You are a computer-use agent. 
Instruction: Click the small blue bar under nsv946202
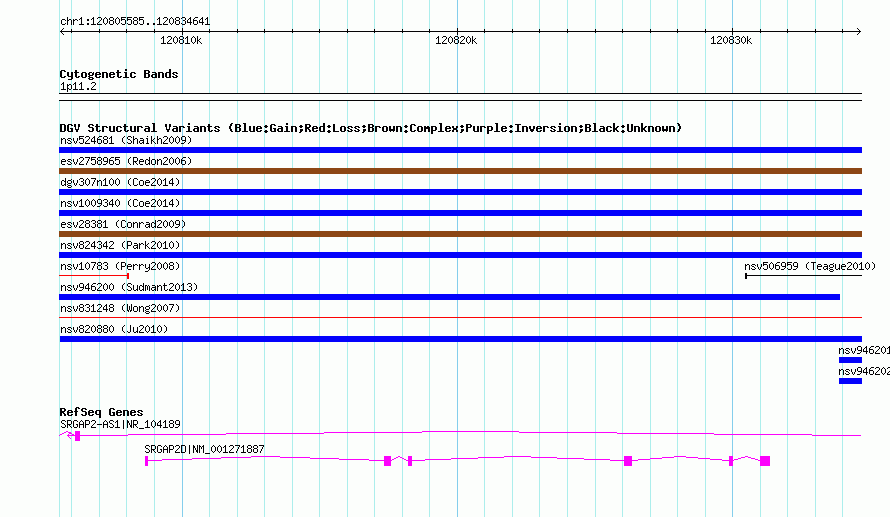pyautogui.click(x=850, y=381)
